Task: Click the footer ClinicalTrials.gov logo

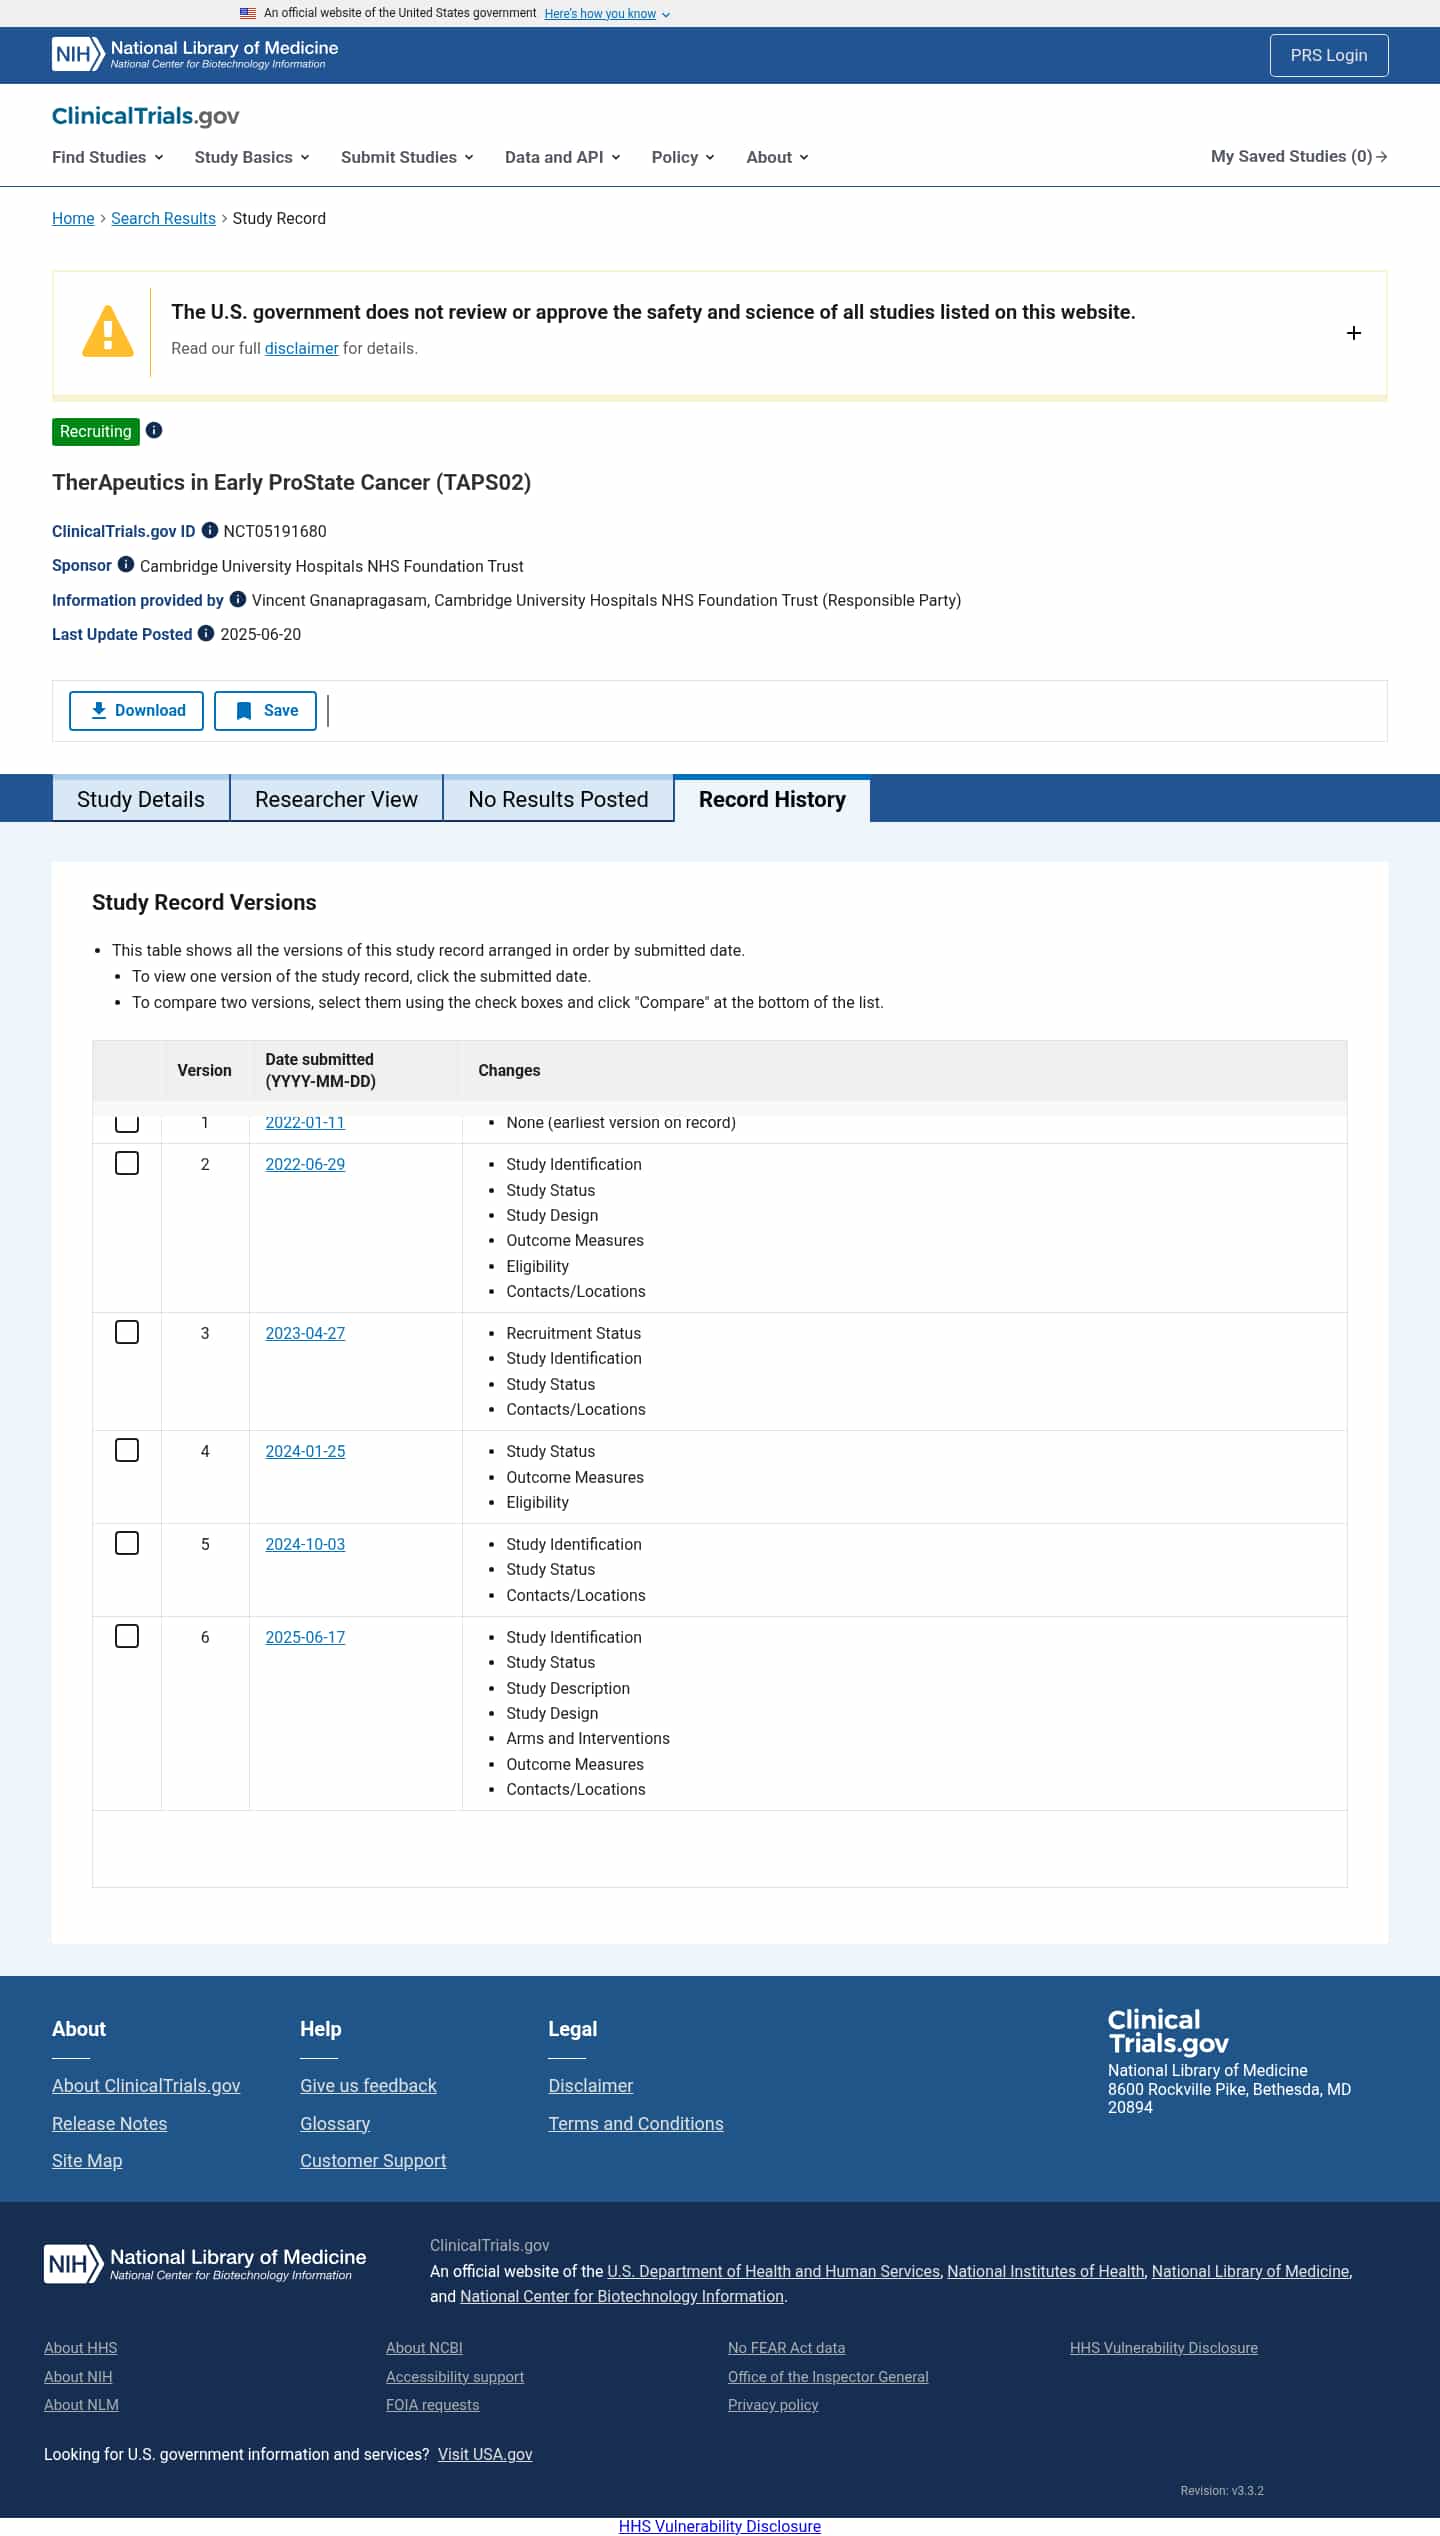Action: click(x=1168, y=2032)
